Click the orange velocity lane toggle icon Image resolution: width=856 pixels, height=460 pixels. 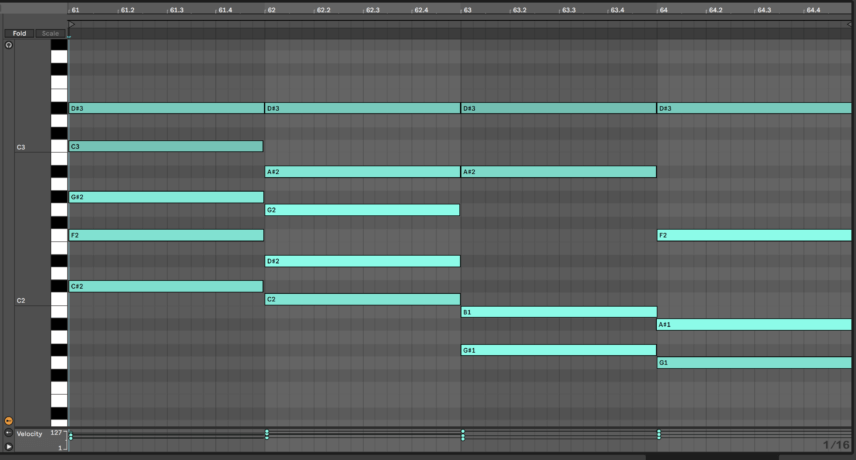(x=8, y=421)
